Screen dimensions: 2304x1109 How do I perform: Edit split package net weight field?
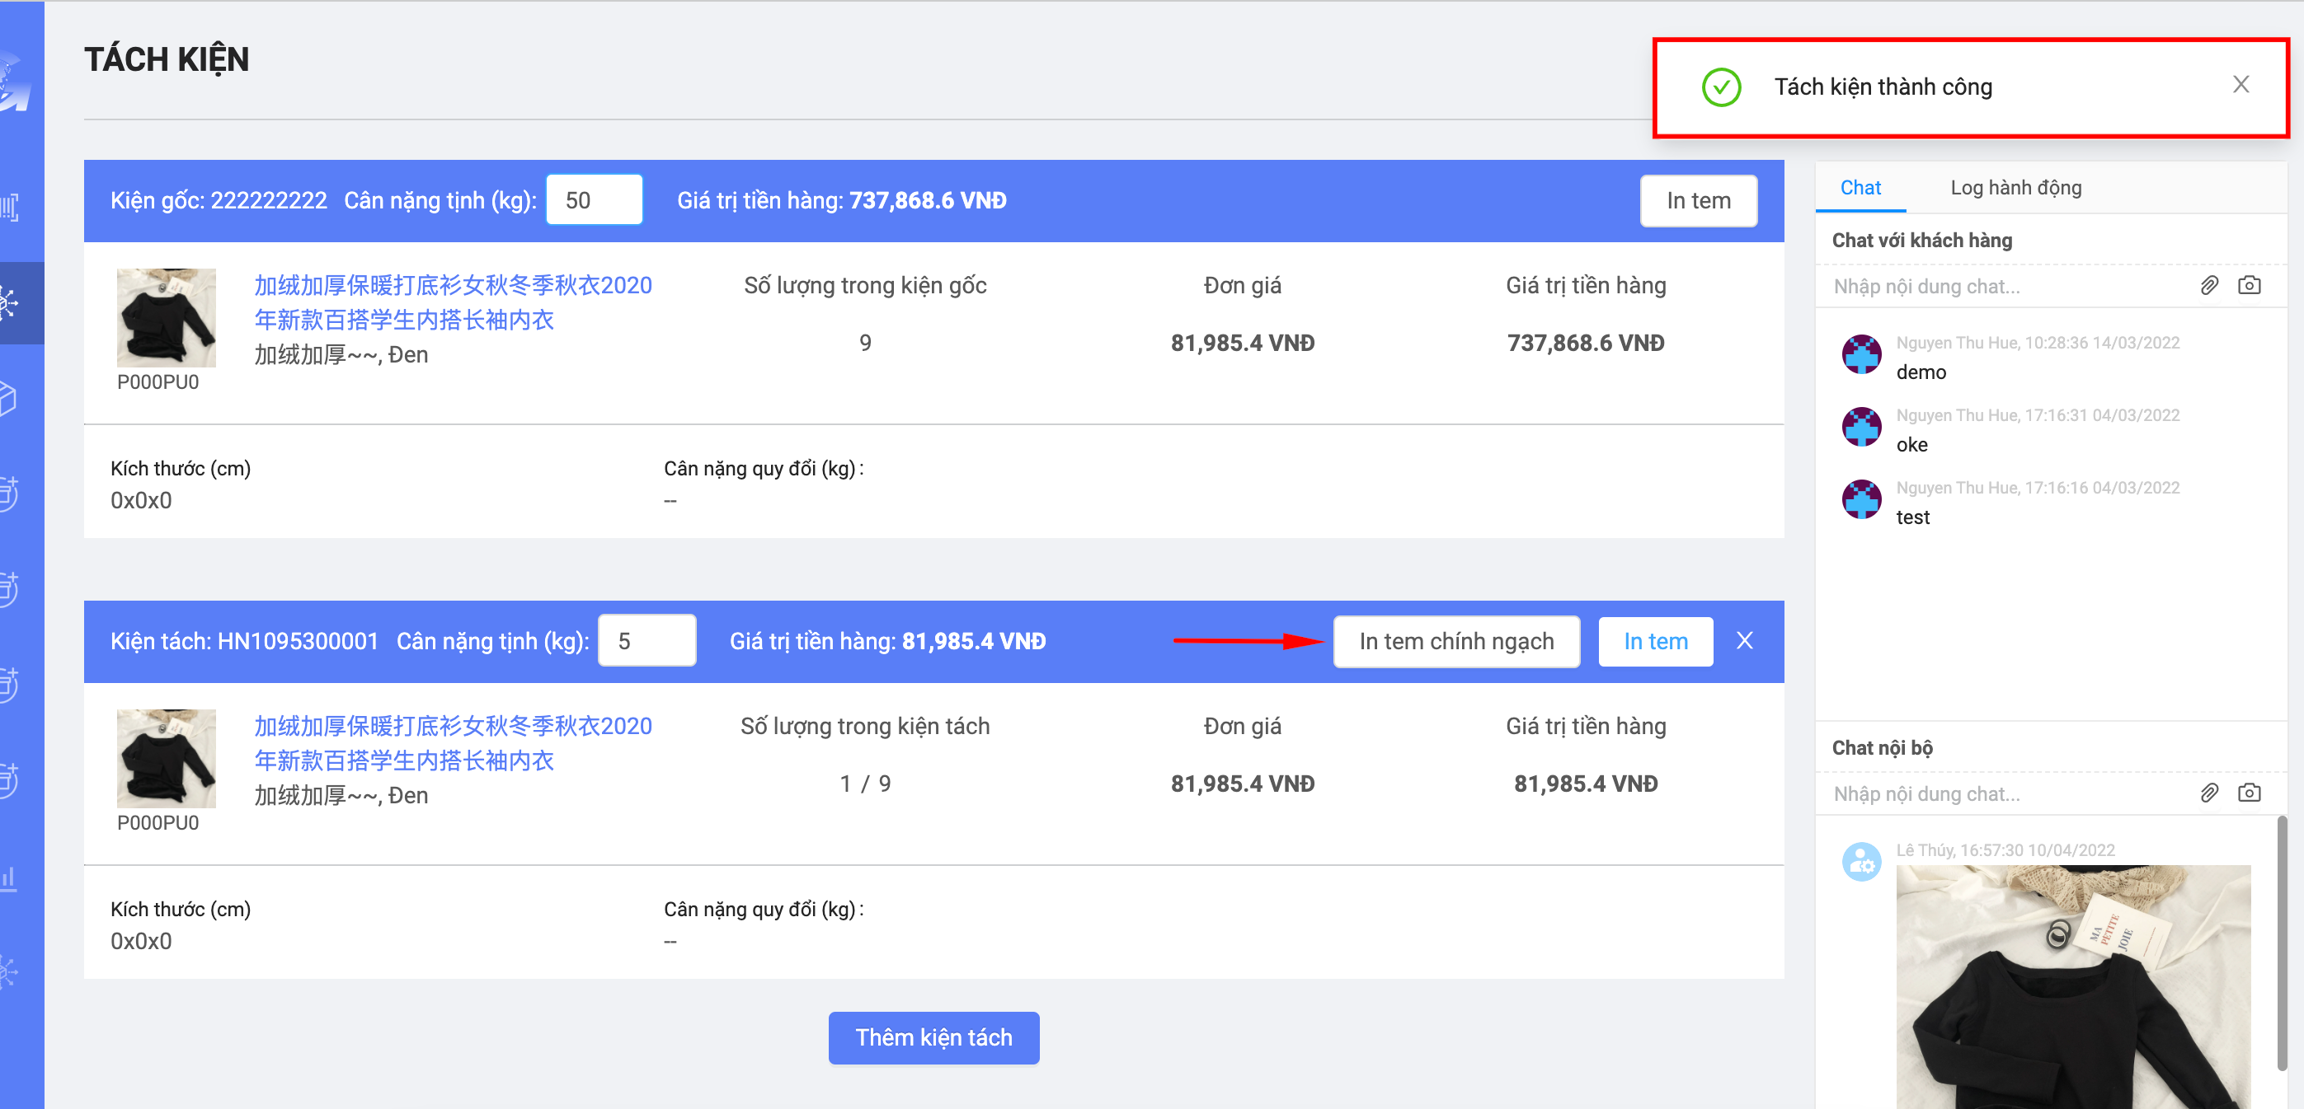(646, 641)
